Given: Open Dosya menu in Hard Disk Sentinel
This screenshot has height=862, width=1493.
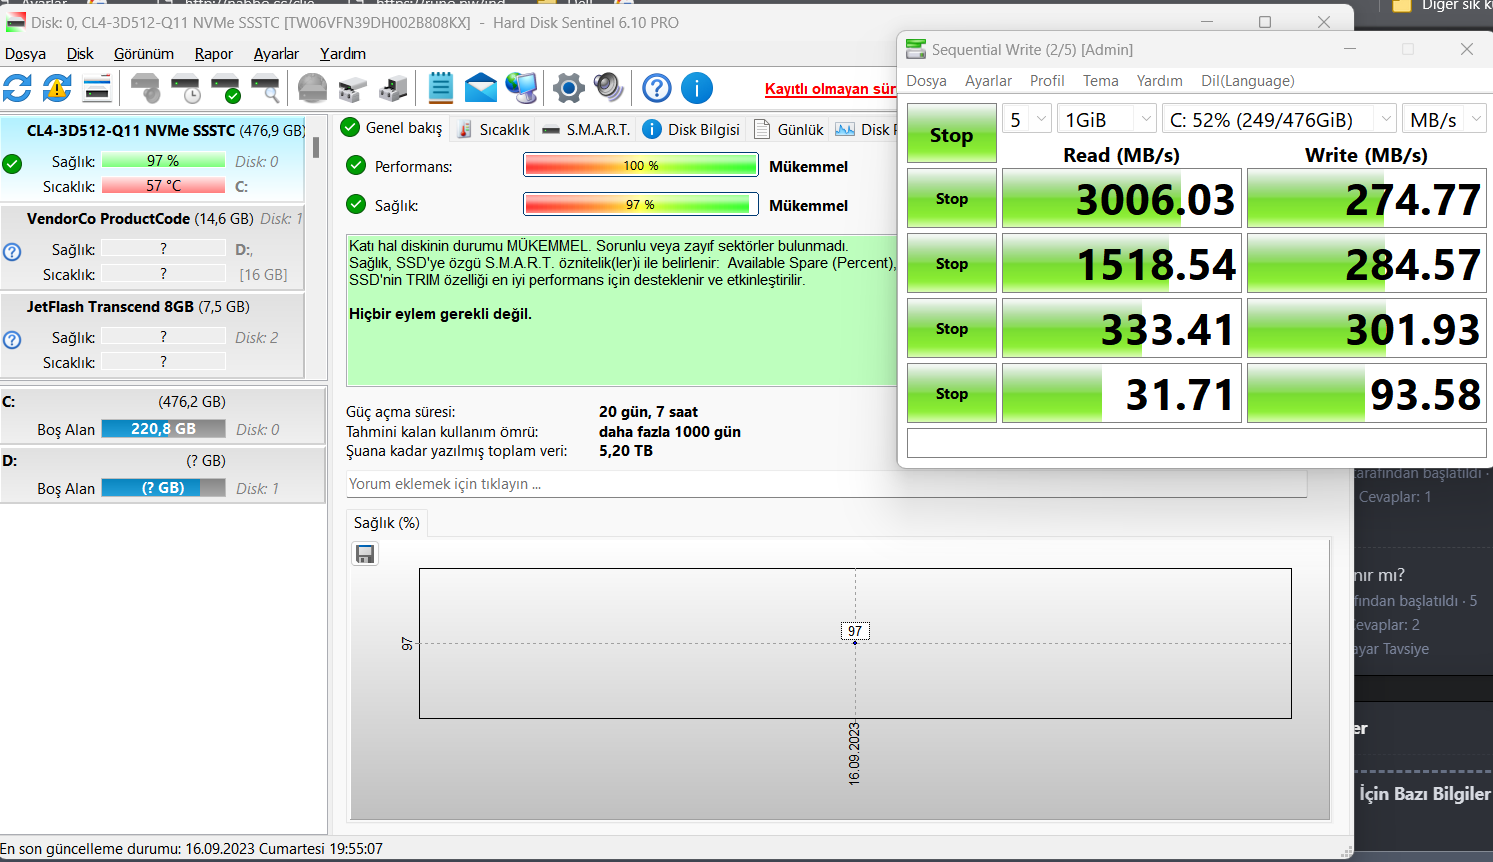Looking at the screenshot, I should click(25, 54).
